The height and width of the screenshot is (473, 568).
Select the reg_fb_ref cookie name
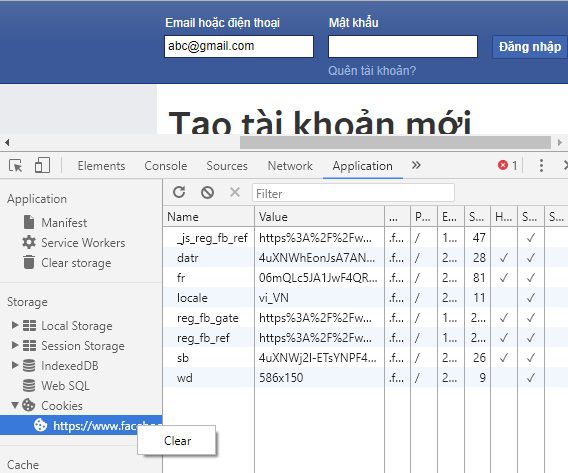coord(203,338)
